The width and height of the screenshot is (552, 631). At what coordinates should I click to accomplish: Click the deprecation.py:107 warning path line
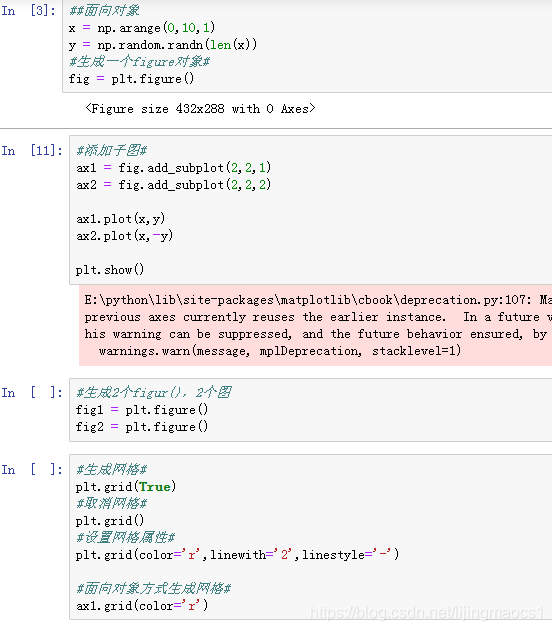[318, 300]
